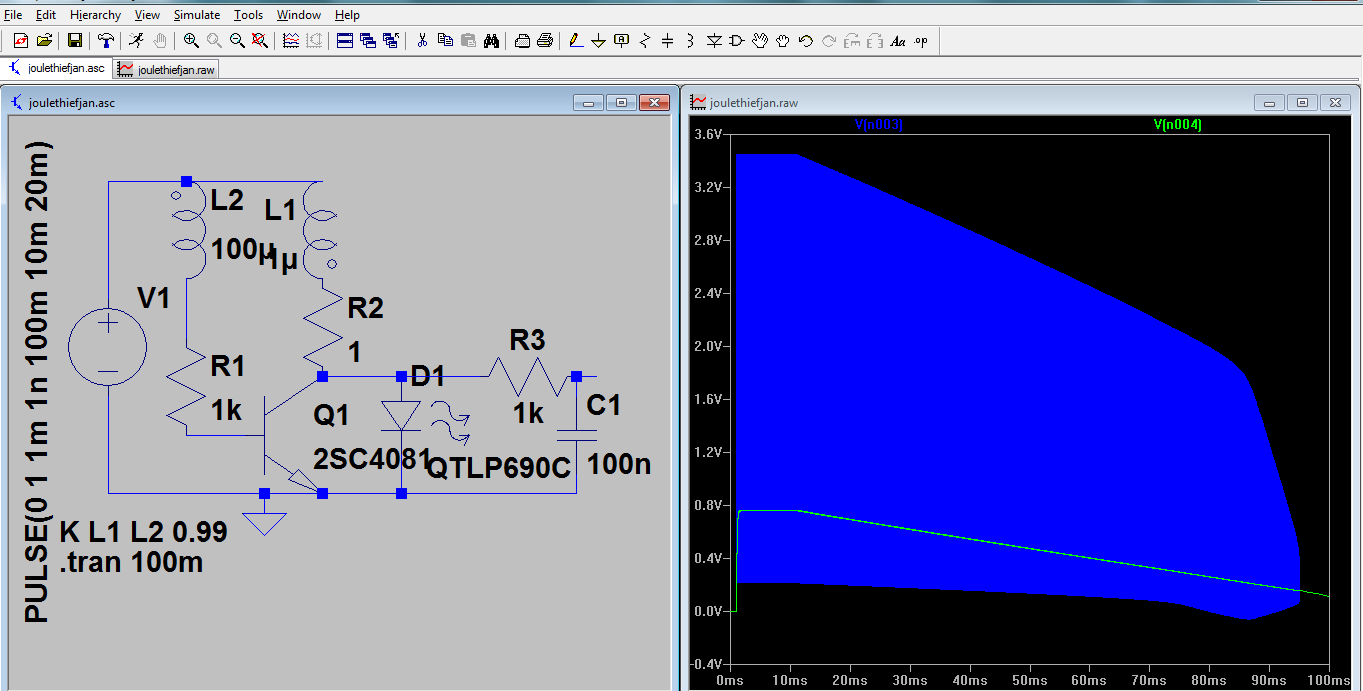Open the View menu
Screen dimensions: 1363x691
[148, 15]
